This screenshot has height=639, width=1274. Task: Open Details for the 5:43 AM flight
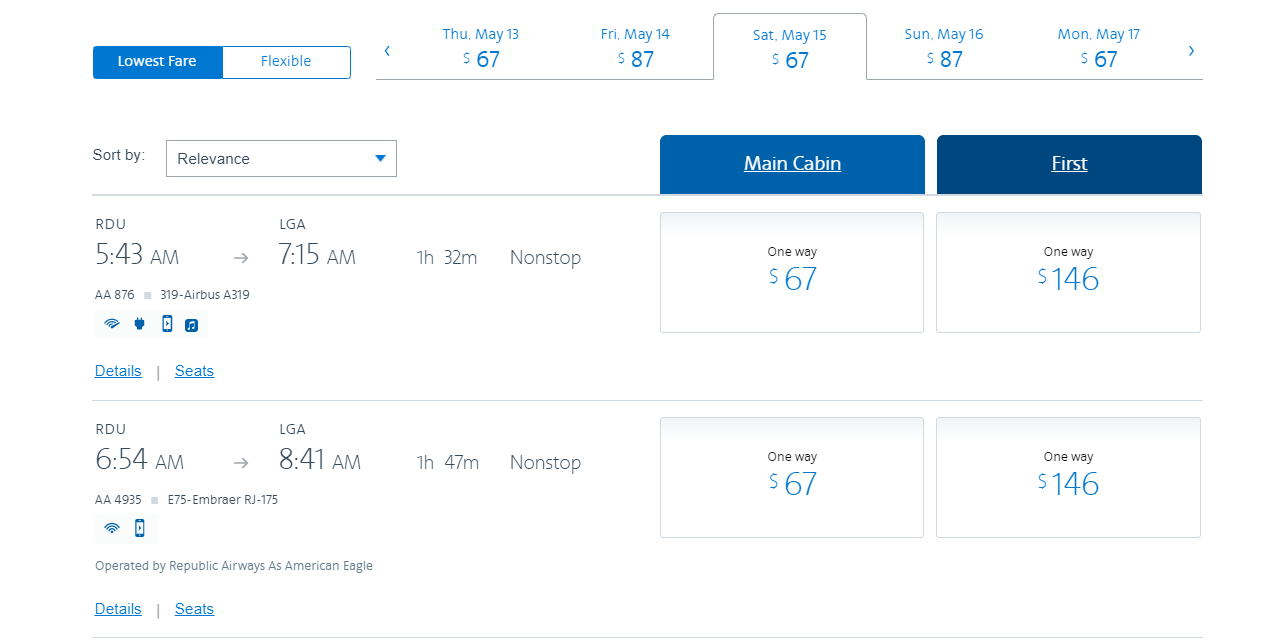118,371
